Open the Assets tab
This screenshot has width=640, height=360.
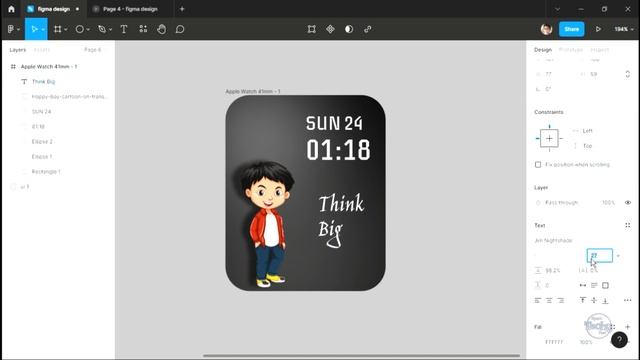click(42, 50)
